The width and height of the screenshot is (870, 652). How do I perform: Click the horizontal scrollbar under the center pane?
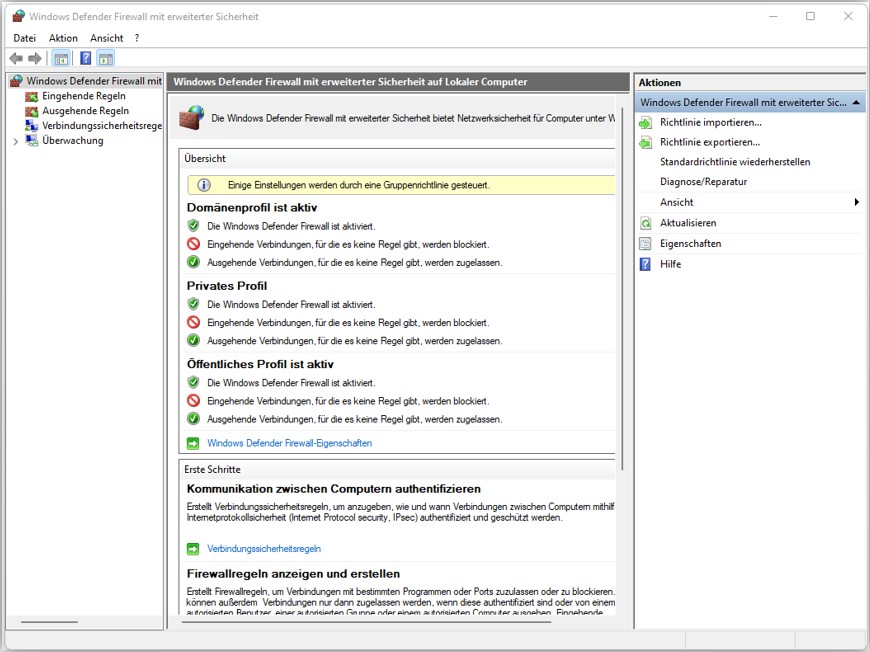pos(366,622)
